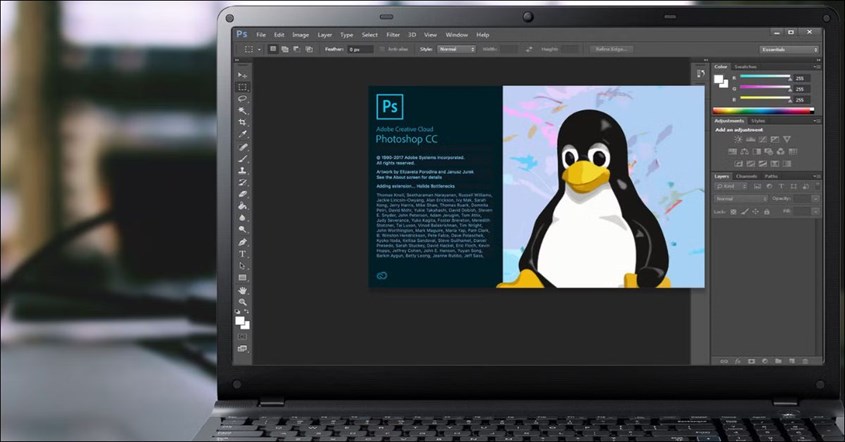The width and height of the screenshot is (845, 442).
Task: Select the Paint Bucket tool
Action: coord(243,206)
